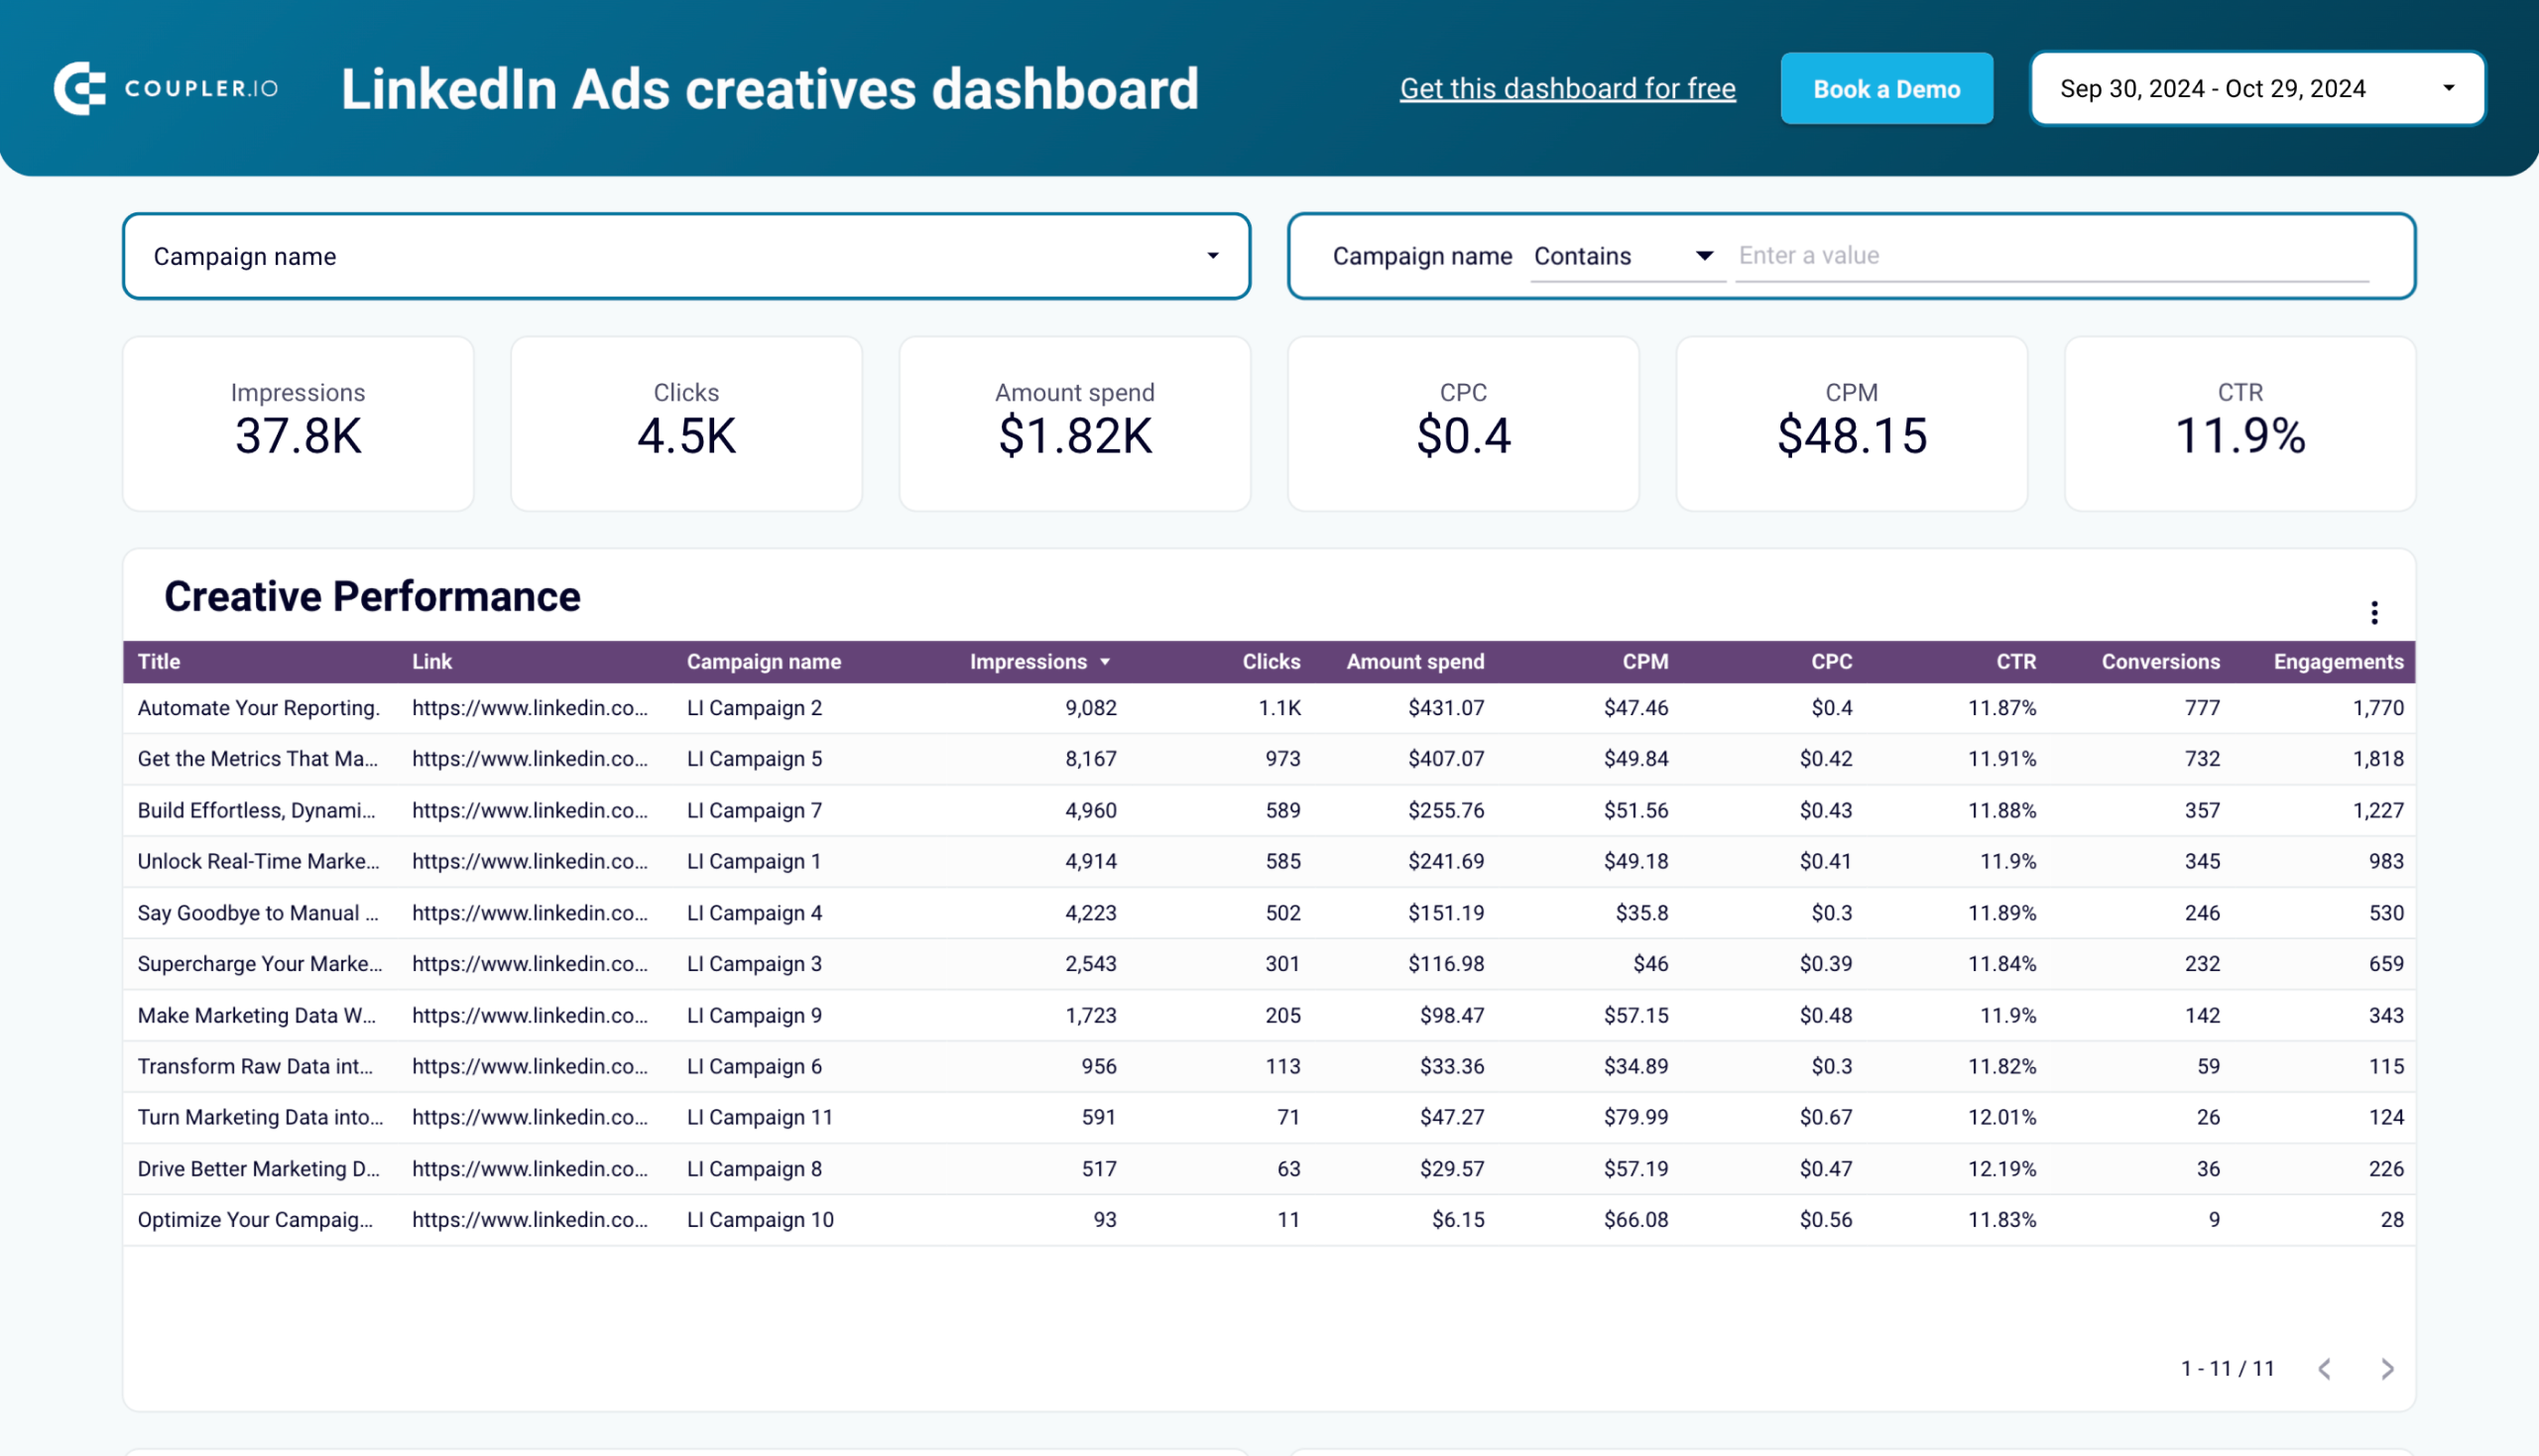Click the Impressions sort arrow in header
The height and width of the screenshot is (1456, 2539).
(x=1105, y=662)
